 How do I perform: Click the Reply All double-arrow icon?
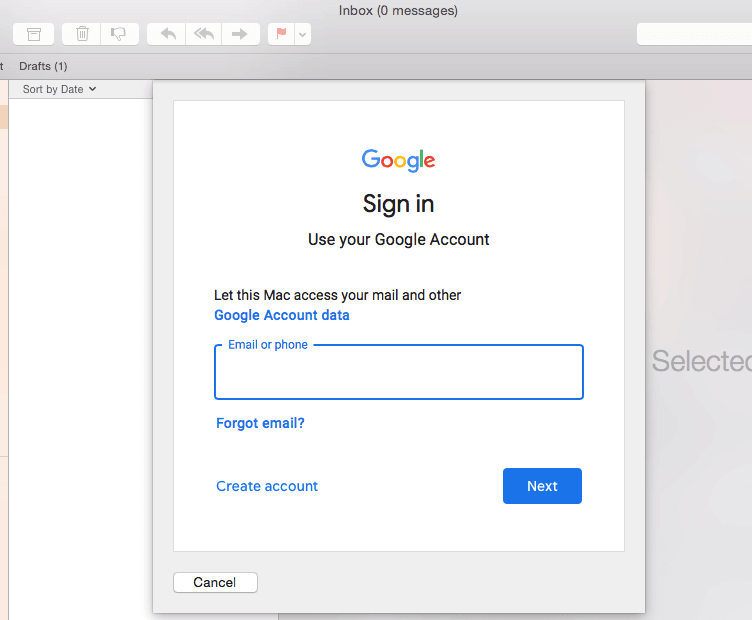coord(204,34)
